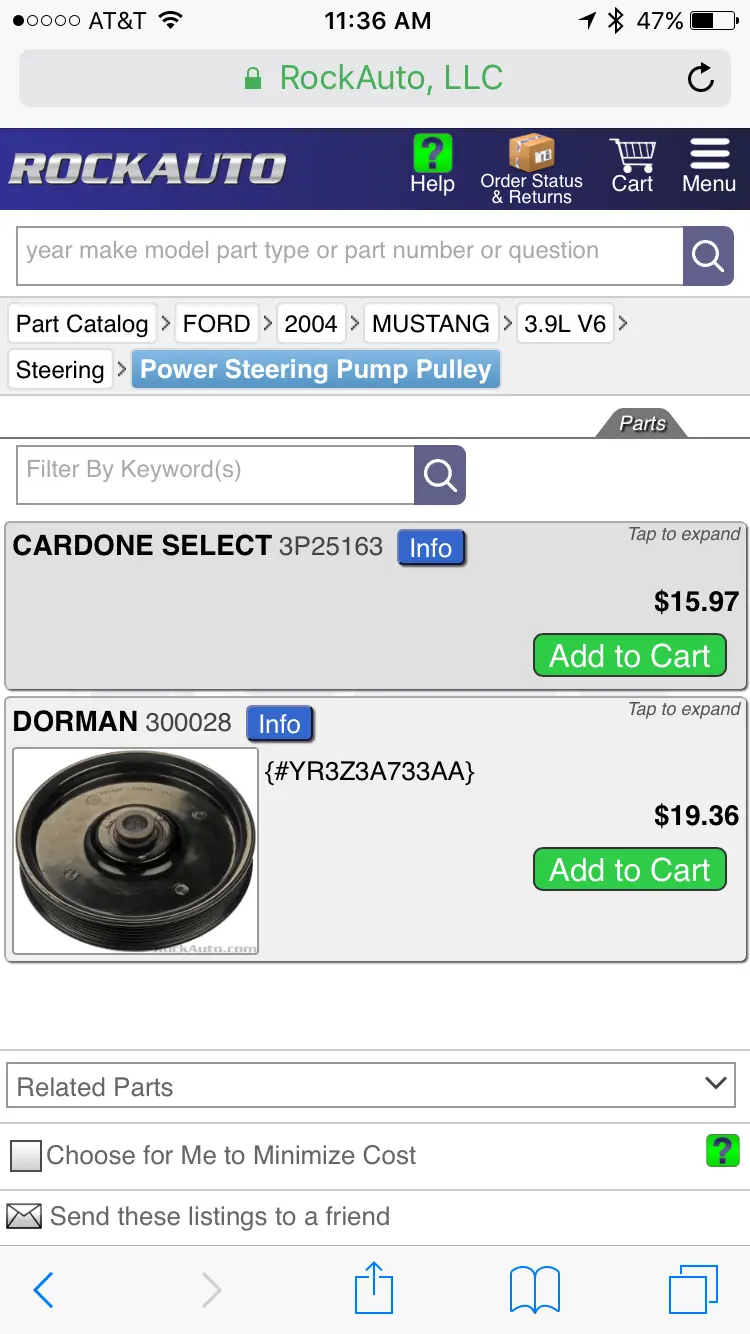Tap the keyword filter magnifier icon

pyautogui.click(x=440, y=475)
